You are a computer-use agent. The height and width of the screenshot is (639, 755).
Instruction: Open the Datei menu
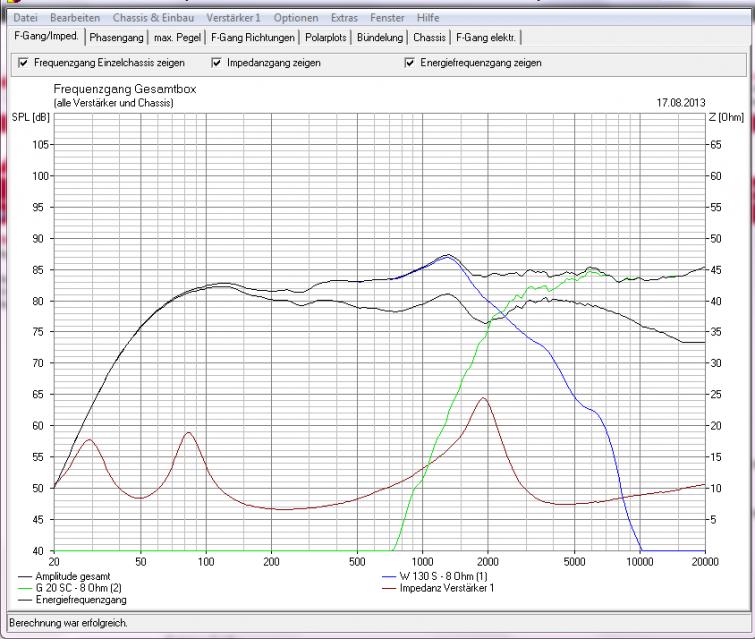(24, 18)
